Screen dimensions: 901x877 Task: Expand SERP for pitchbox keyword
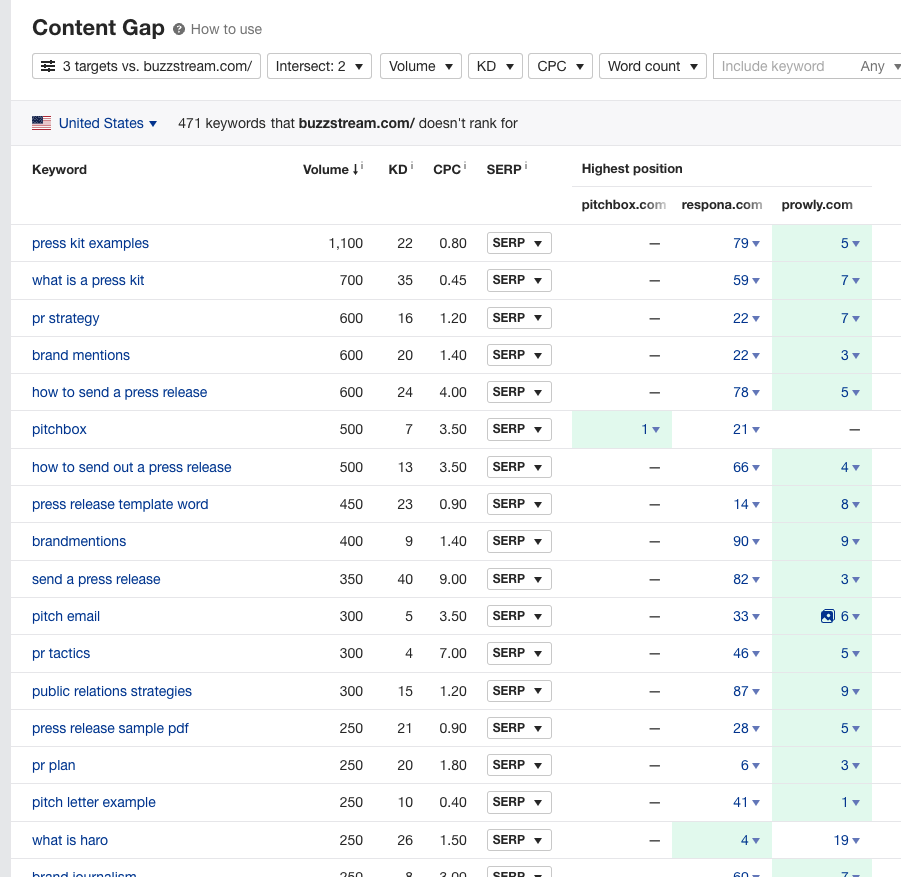point(519,429)
